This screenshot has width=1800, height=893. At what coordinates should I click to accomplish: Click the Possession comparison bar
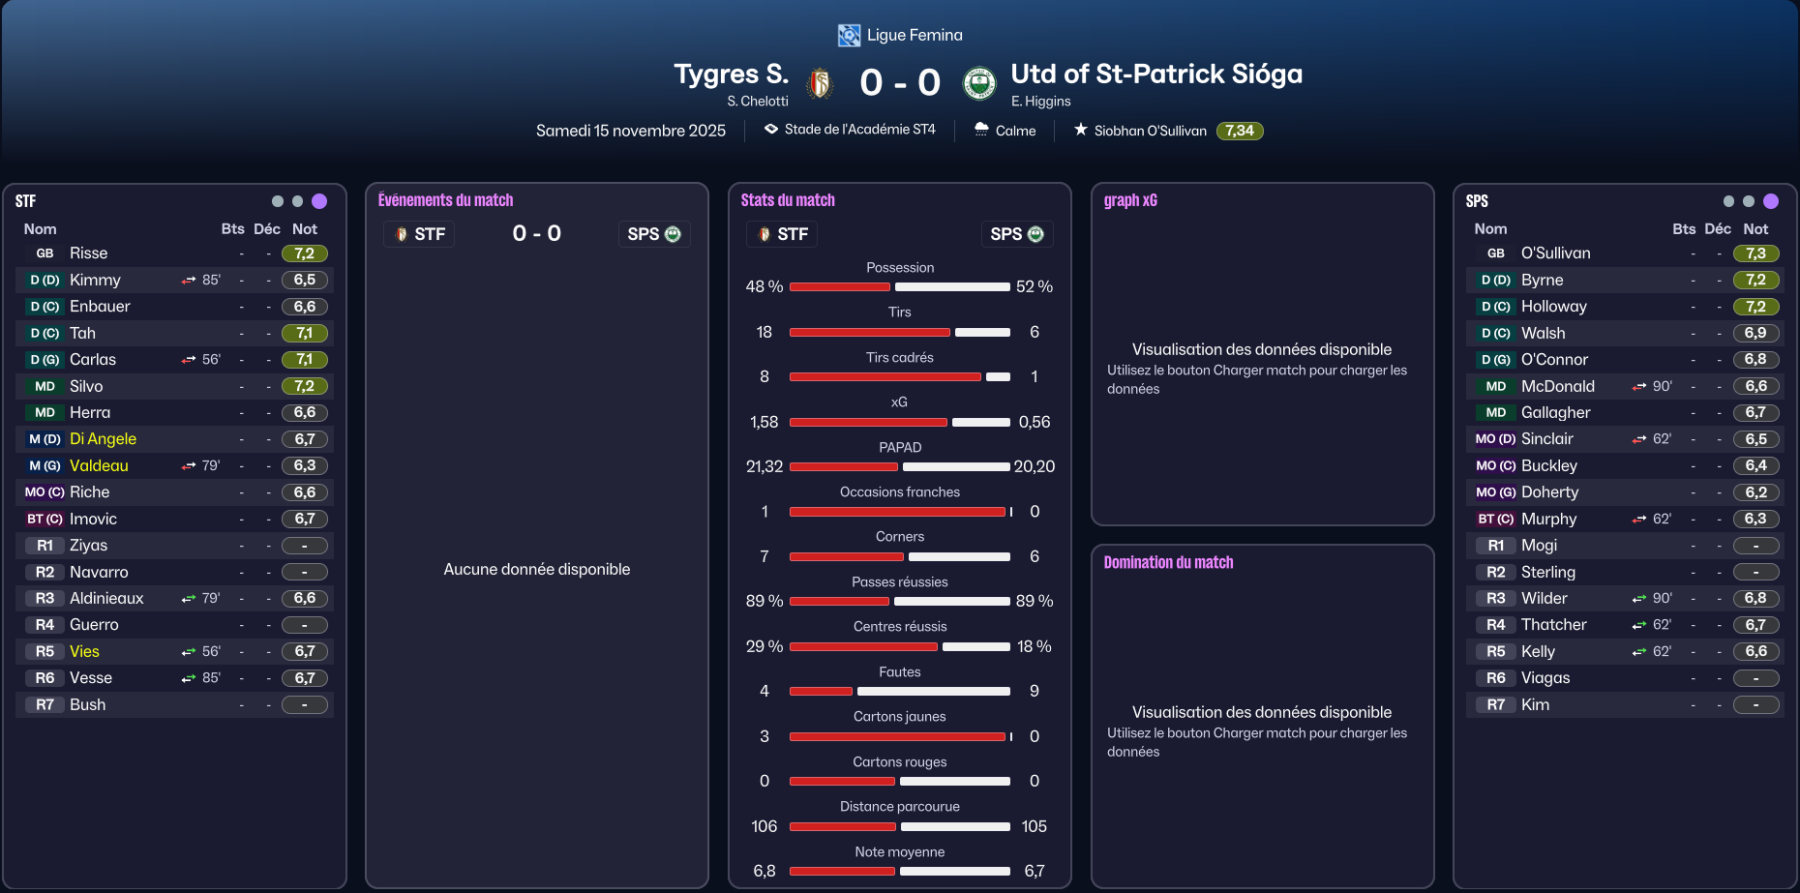(x=900, y=287)
